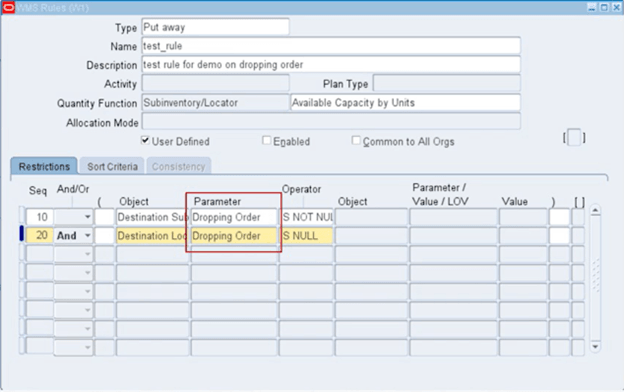Toggle the User Defined checkbox
The height and width of the screenshot is (392, 624).
pos(145,140)
